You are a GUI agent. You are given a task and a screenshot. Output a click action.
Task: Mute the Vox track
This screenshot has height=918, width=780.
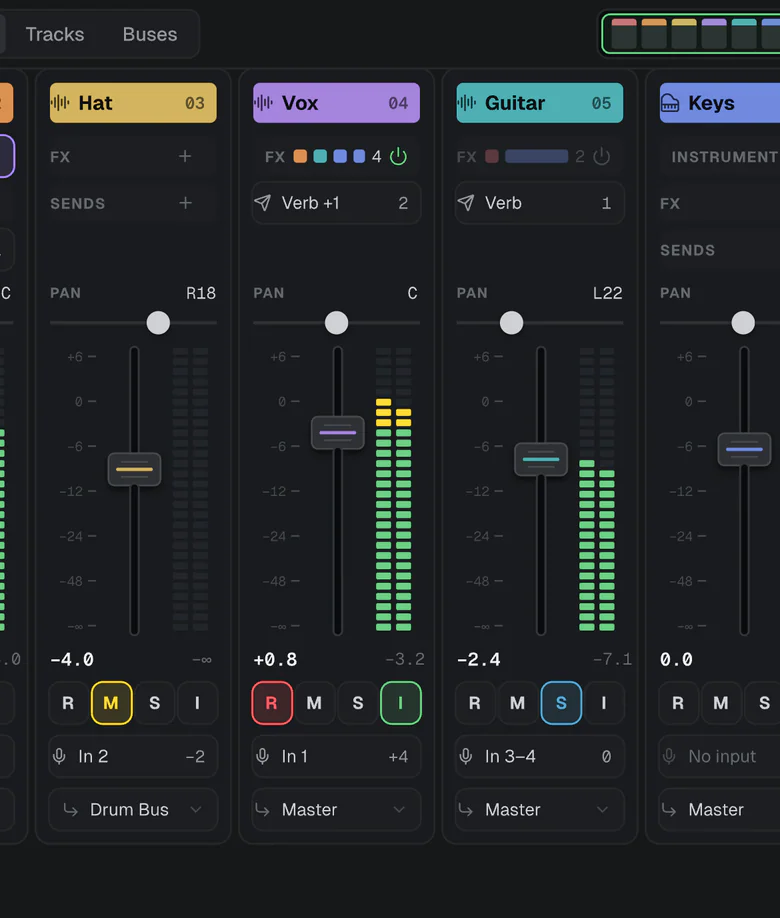(x=314, y=703)
